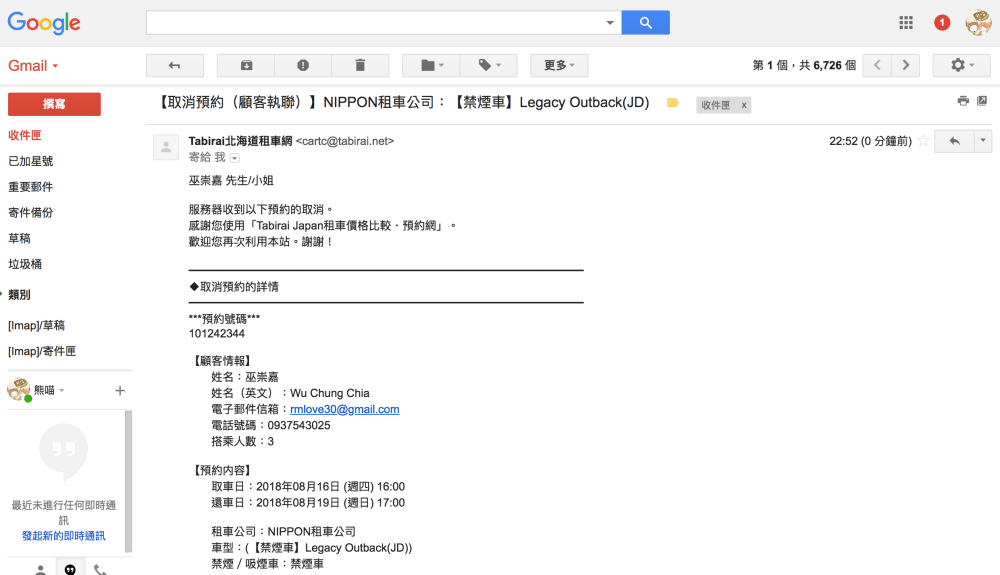Toggle the yellow importance marker

(672, 103)
